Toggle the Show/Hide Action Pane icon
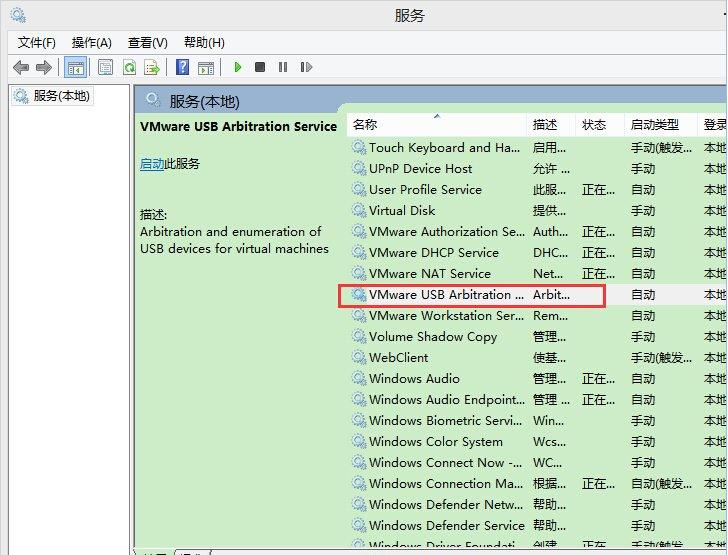This screenshot has width=728, height=555. click(205, 67)
